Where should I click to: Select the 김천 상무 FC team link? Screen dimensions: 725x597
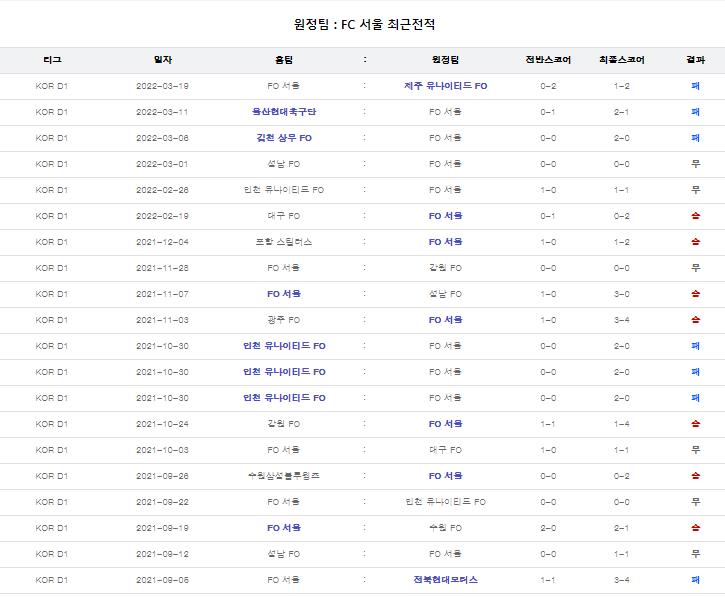(x=284, y=138)
